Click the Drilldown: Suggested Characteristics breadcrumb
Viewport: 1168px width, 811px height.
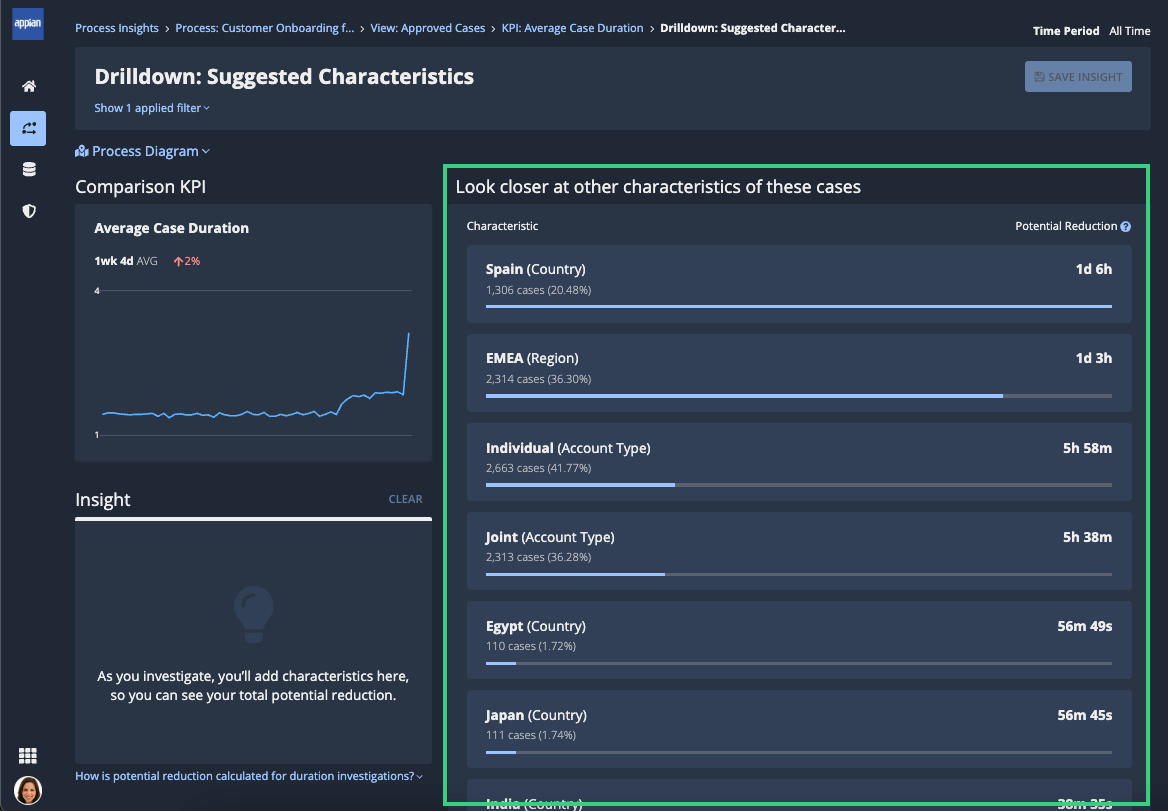752,28
